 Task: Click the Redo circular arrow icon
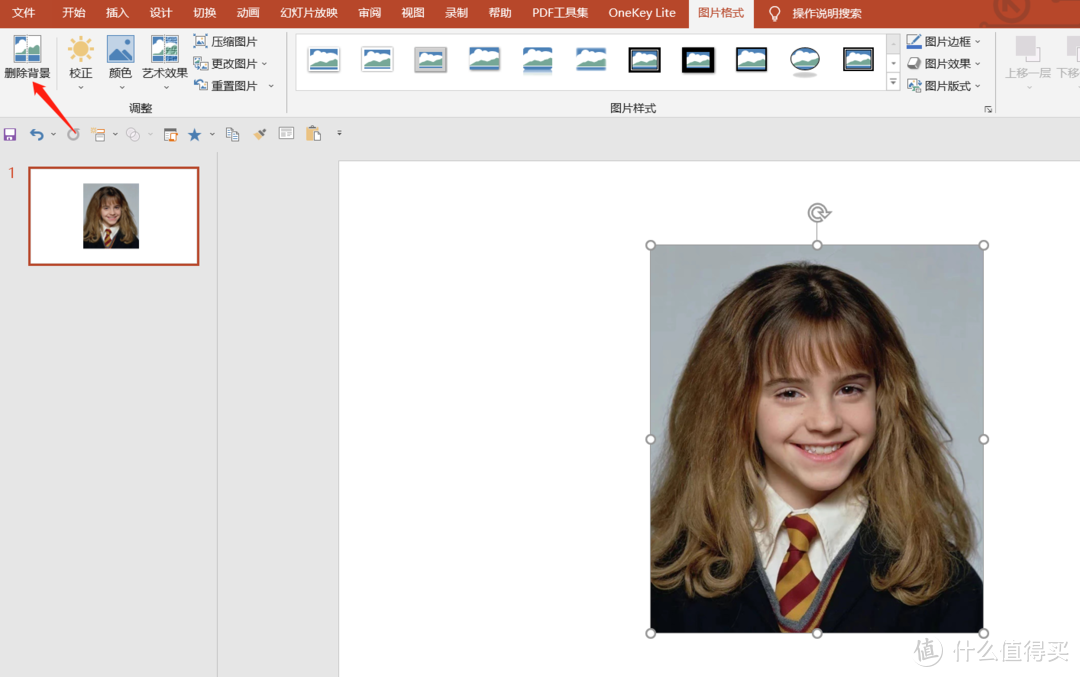pos(73,134)
